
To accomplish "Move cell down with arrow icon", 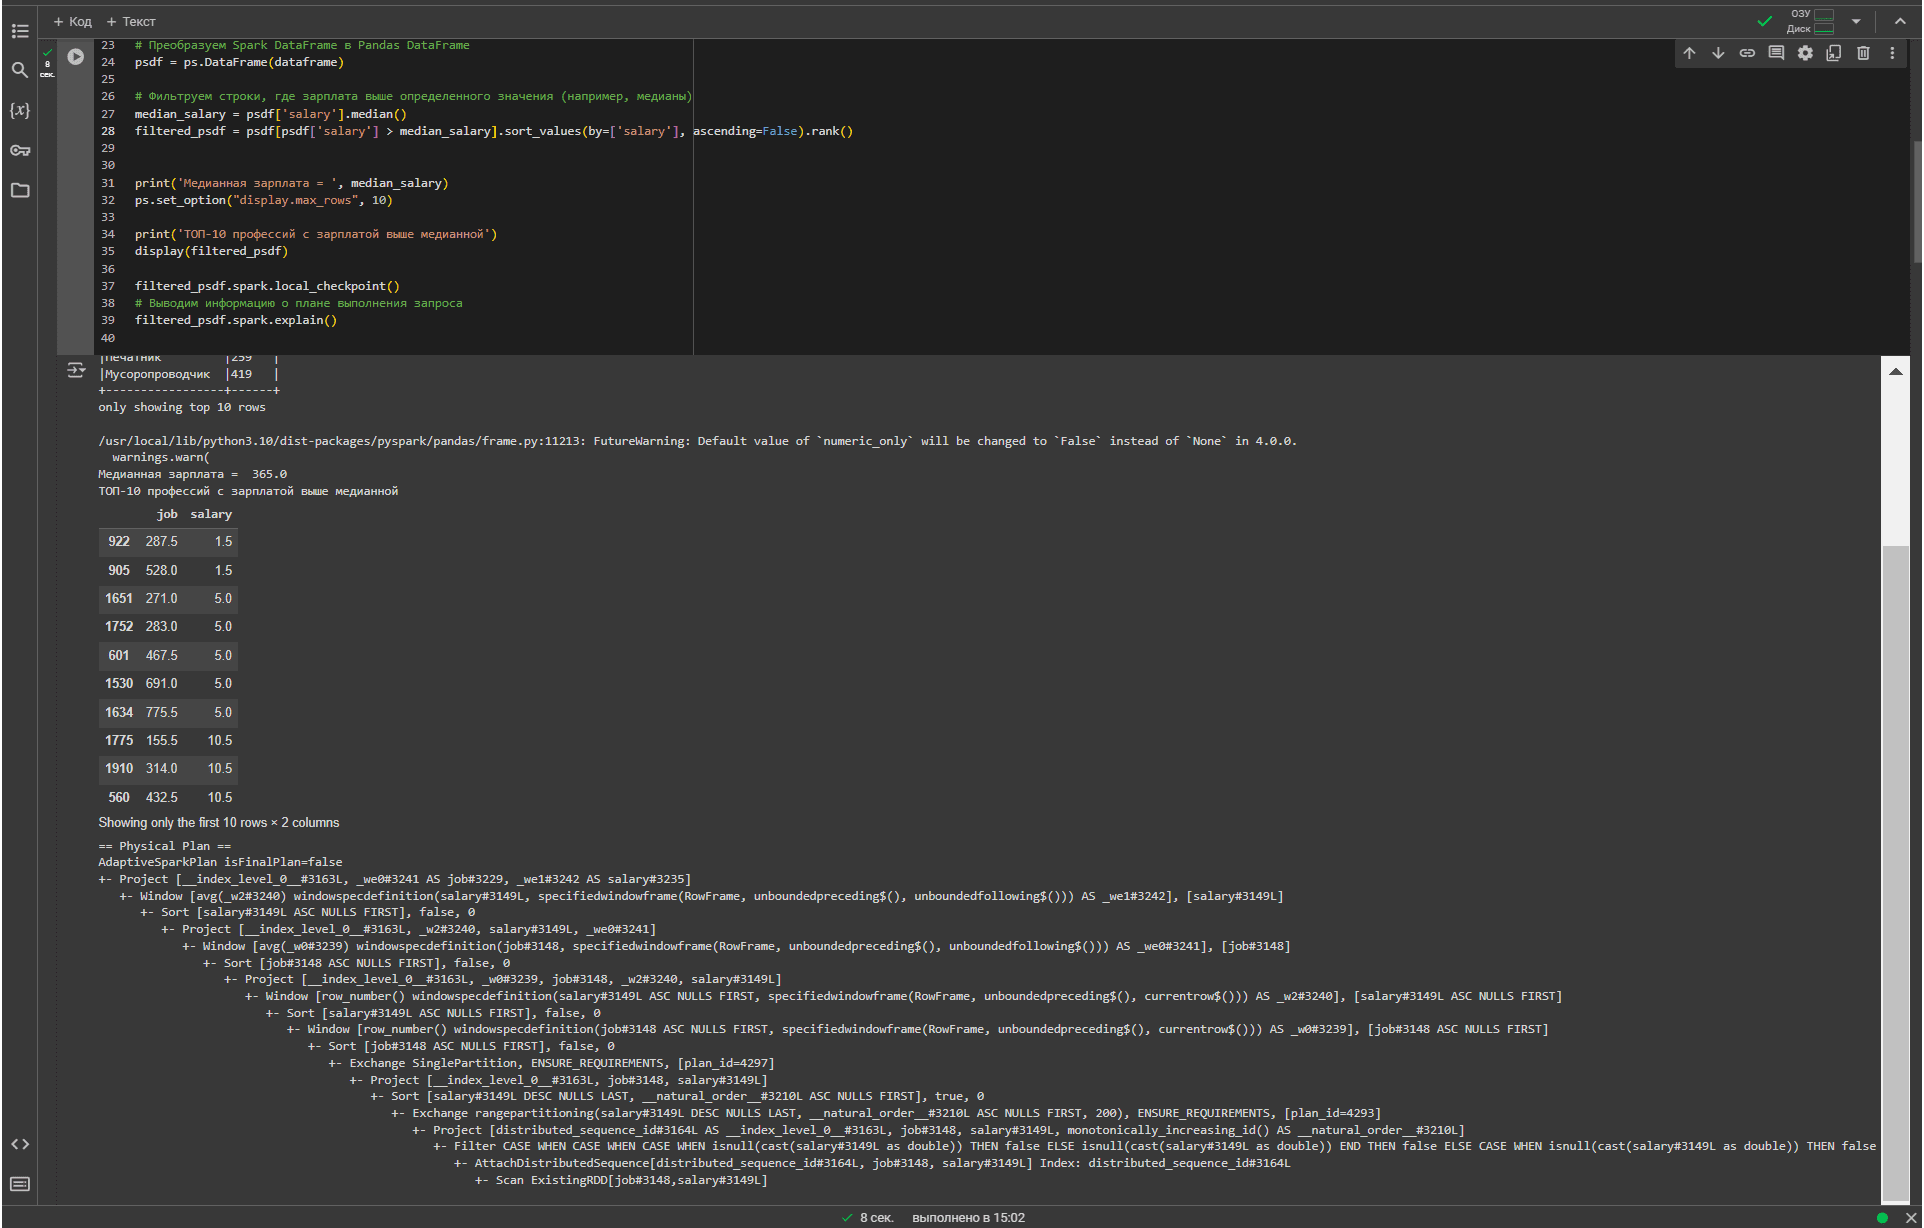I will pos(1718,53).
